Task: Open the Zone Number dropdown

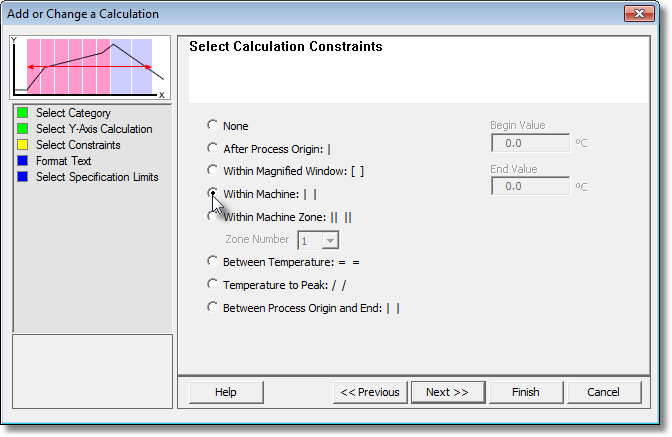Action: [330, 240]
